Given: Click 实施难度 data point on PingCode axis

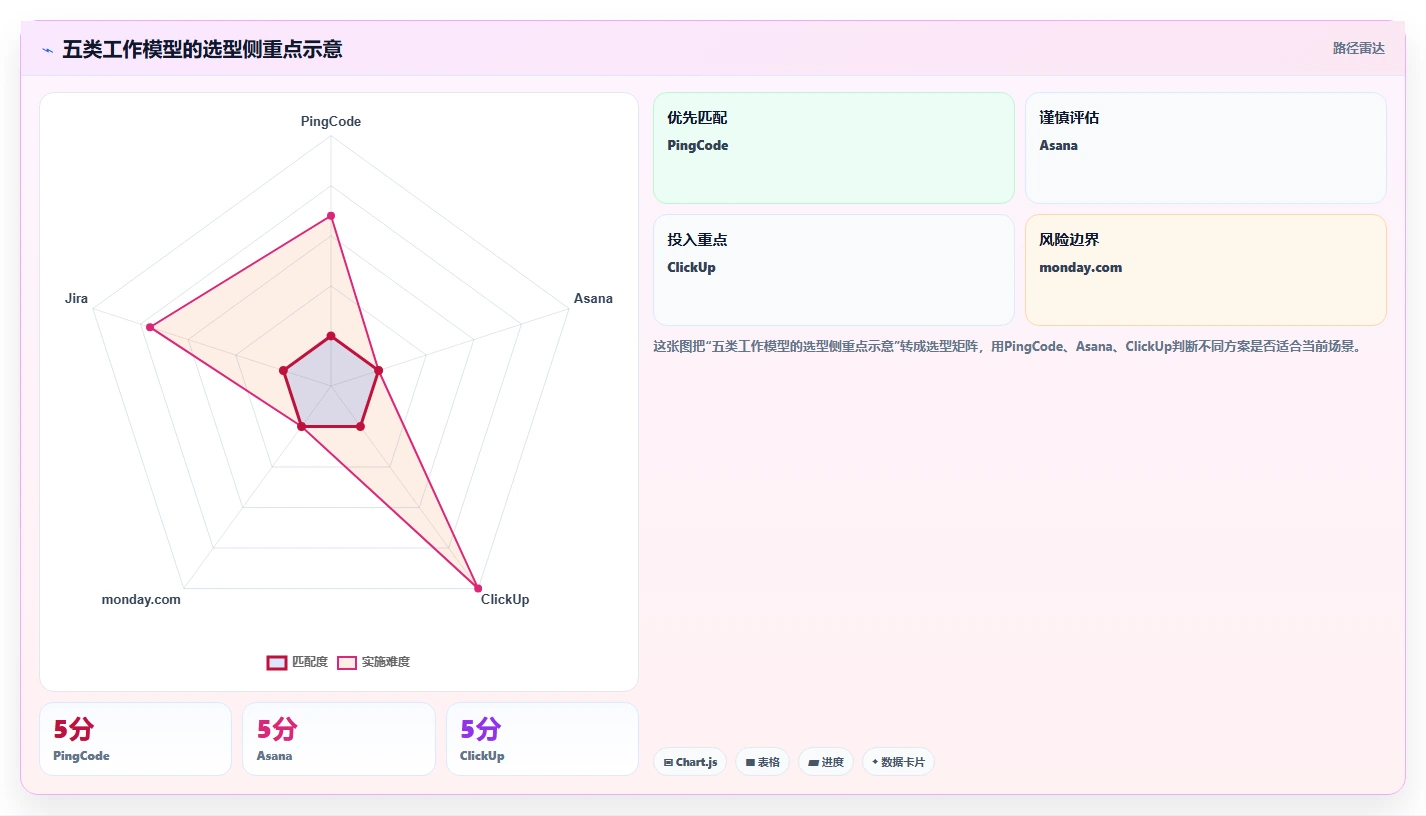Looking at the screenshot, I should (x=331, y=216).
